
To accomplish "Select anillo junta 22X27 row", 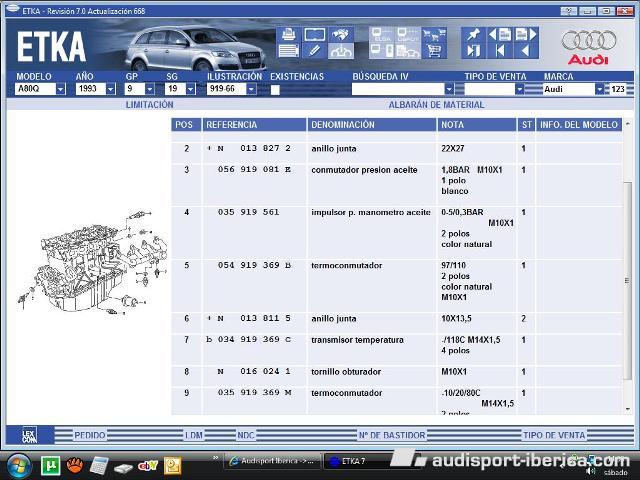I will [x=397, y=153].
